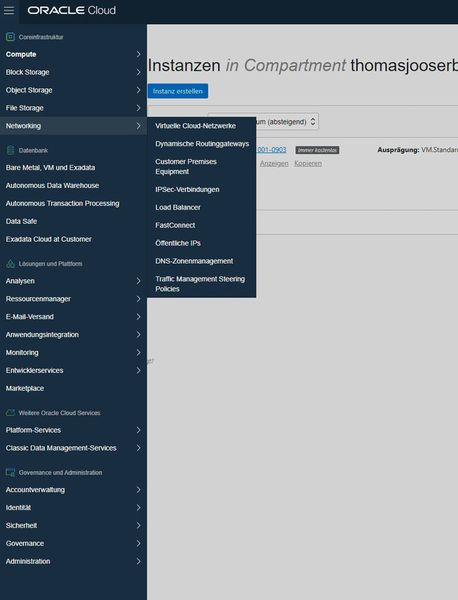The width and height of the screenshot is (458, 600).
Task: Open Traffic Management Steering Policies
Action: pyautogui.click(x=201, y=284)
